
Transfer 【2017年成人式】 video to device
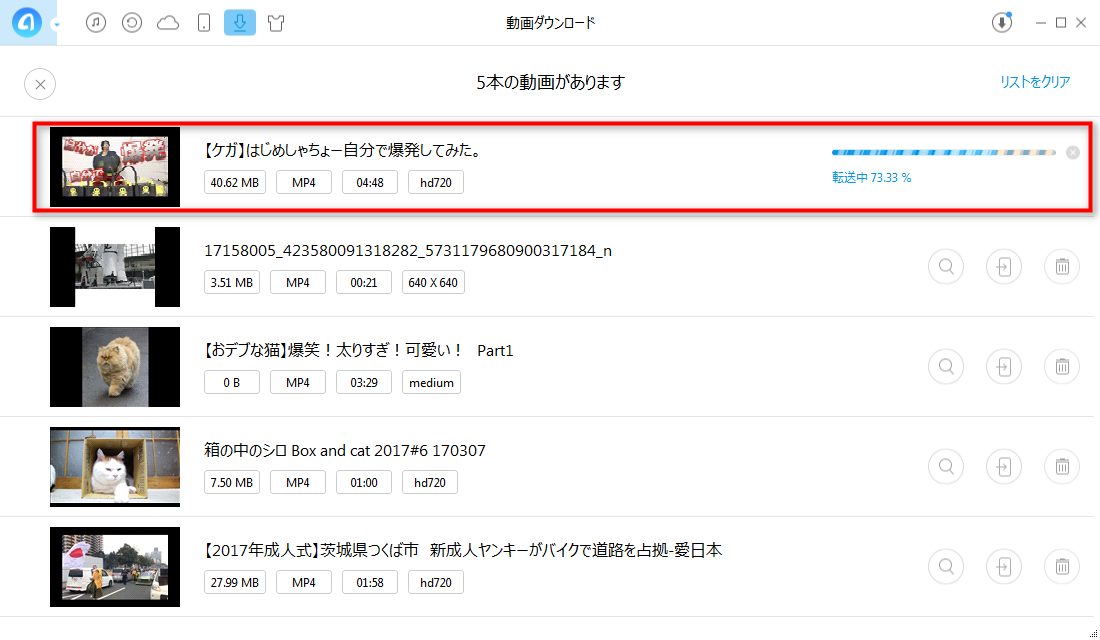coord(1004,566)
